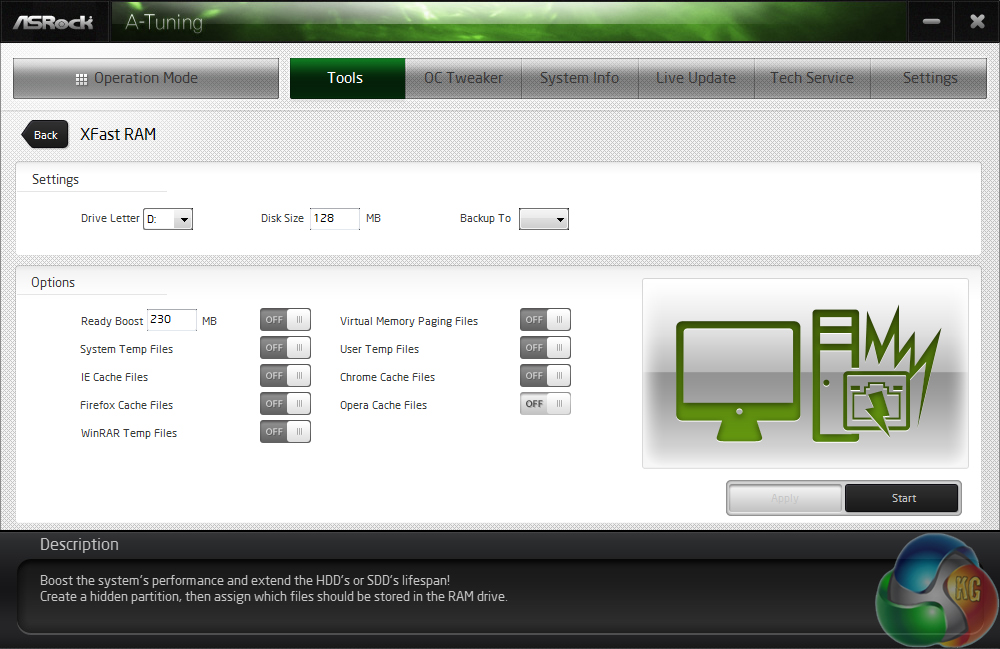1000x649 pixels.
Task: Click the Start button
Action: 902,498
